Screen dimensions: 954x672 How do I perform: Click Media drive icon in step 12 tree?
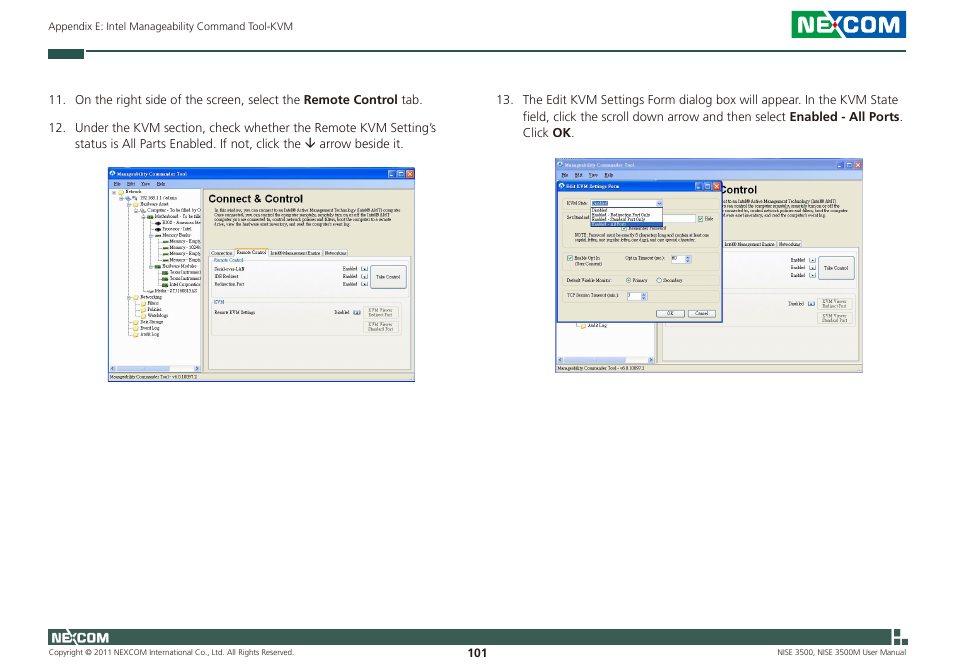150,291
